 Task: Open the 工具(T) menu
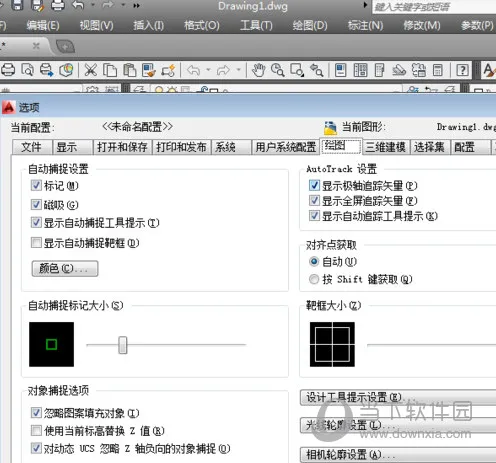click(x=256, y=25)
